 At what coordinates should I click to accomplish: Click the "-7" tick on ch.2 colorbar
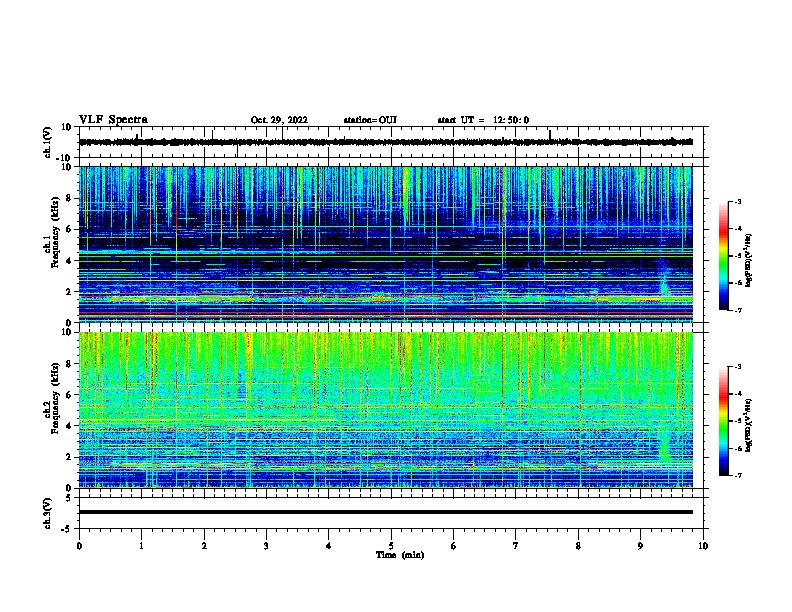click(x=737, y=476)
